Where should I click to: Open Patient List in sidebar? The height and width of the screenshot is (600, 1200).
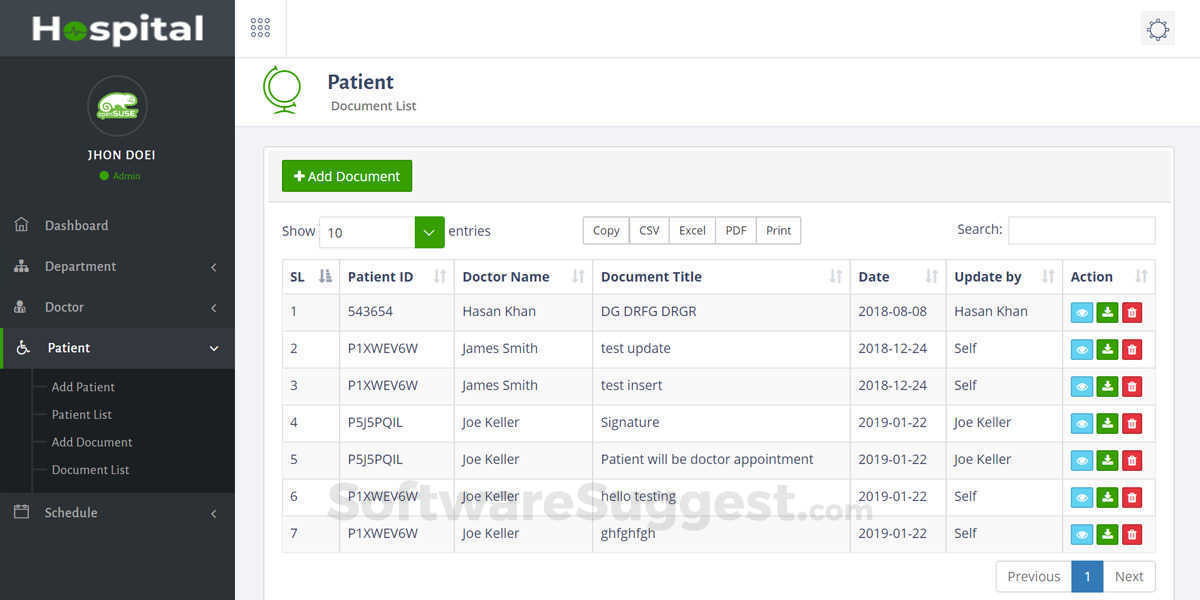(x=82, y=415)
